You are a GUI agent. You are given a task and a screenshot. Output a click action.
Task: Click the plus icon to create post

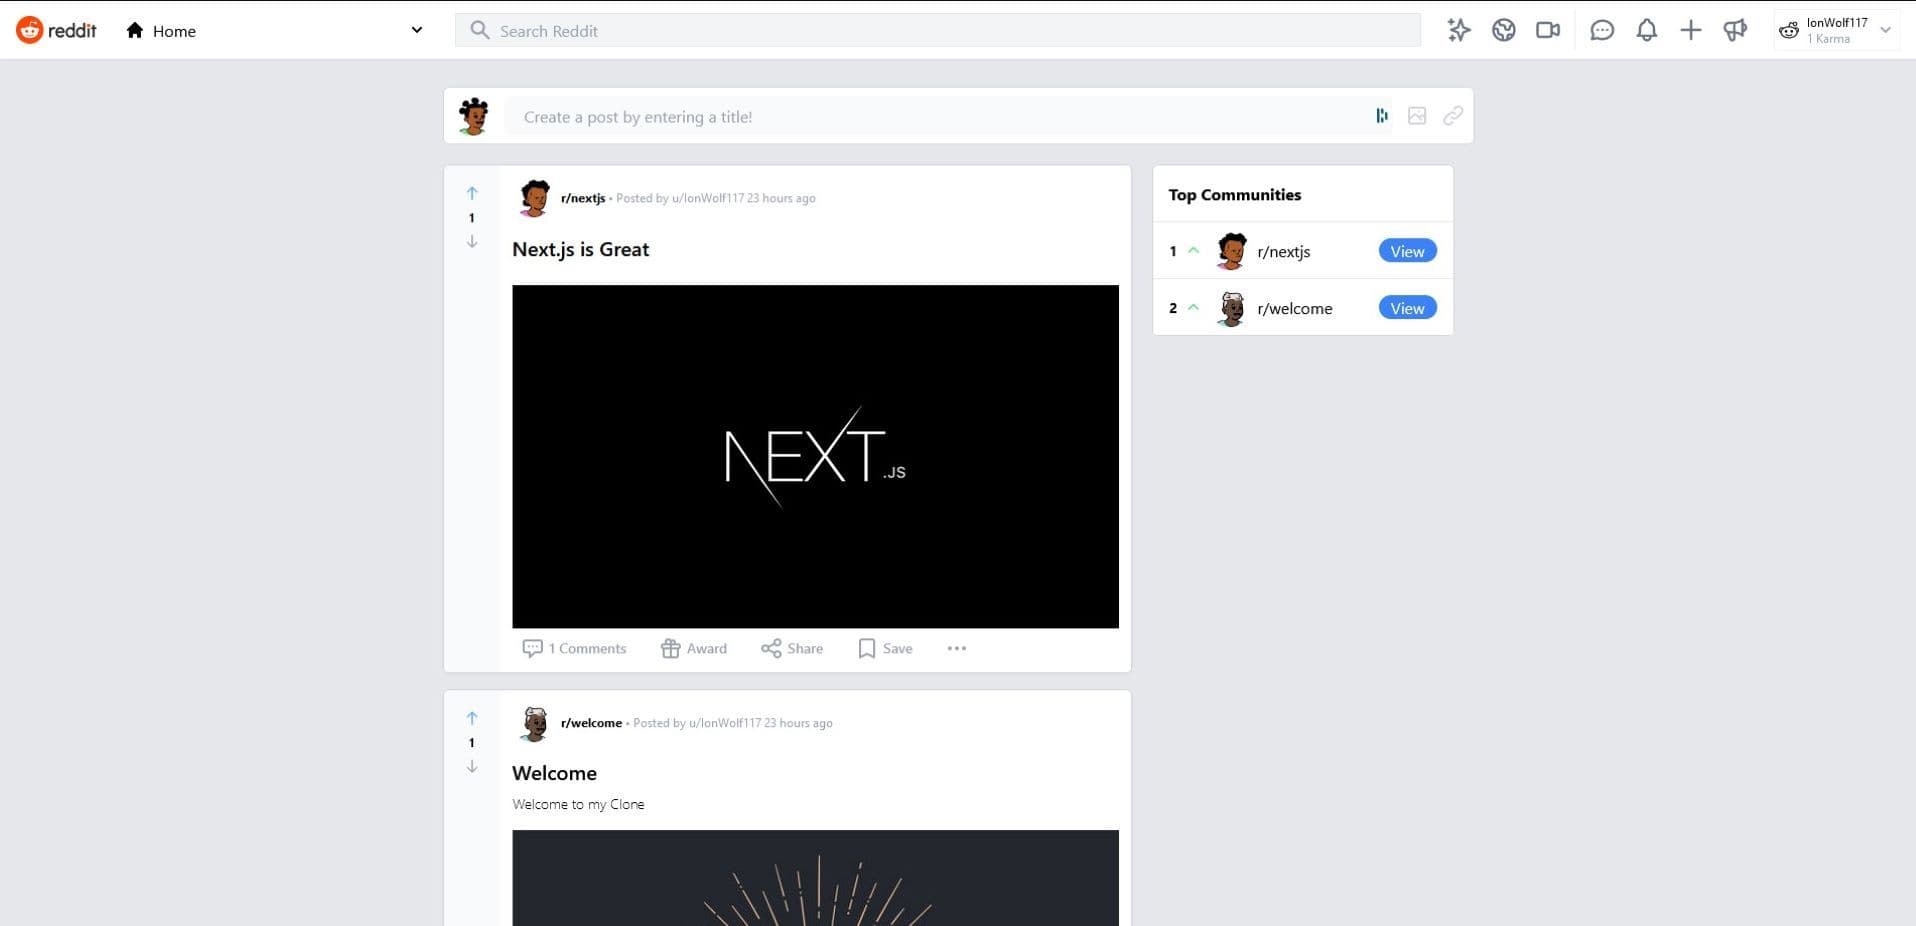coord(1690,30)
